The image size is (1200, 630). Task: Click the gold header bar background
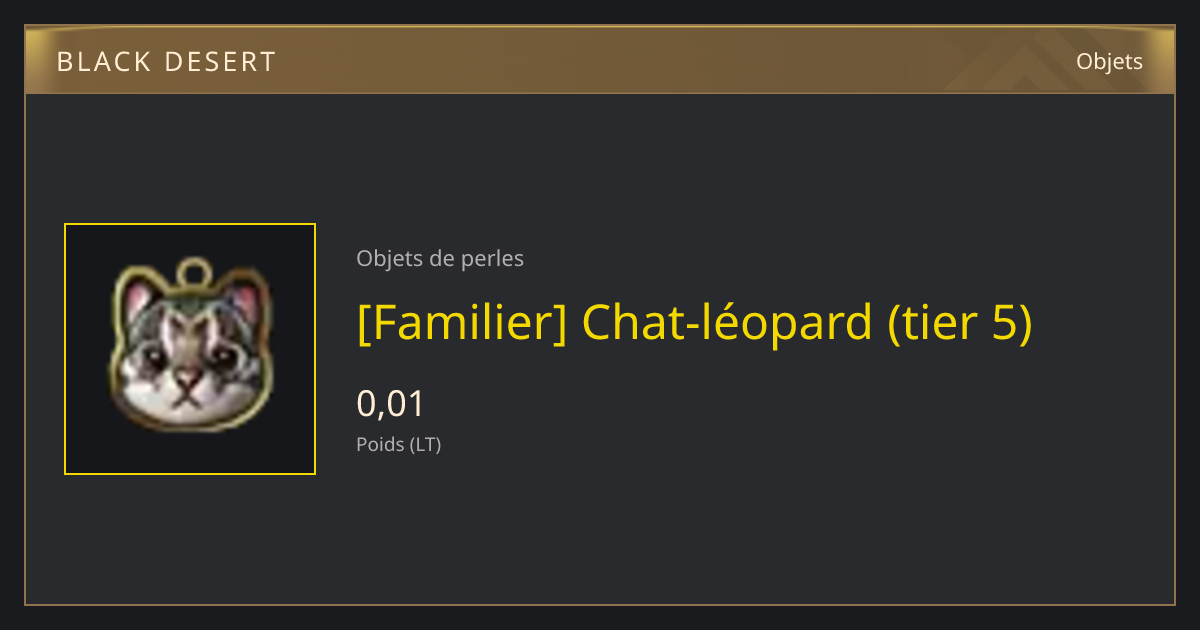click(600, 61)
